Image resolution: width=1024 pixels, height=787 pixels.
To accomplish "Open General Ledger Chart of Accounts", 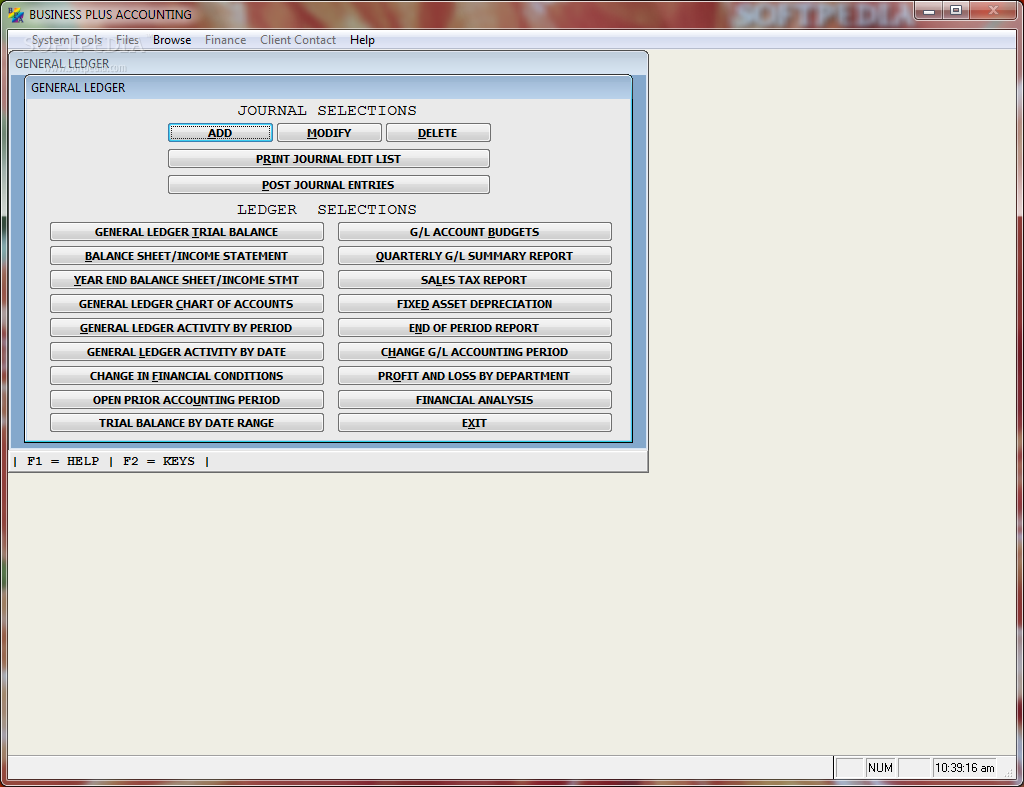I will click(187, 304).
